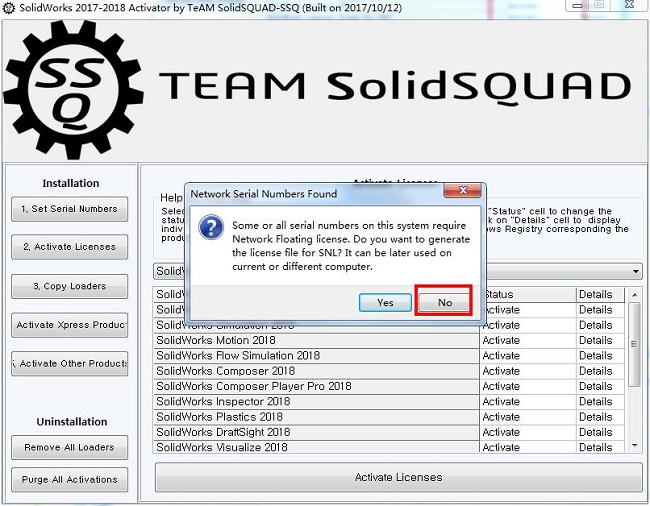Click Yes to generate SNL license file
Screen dimensions: 650x506
pos(385,303)
